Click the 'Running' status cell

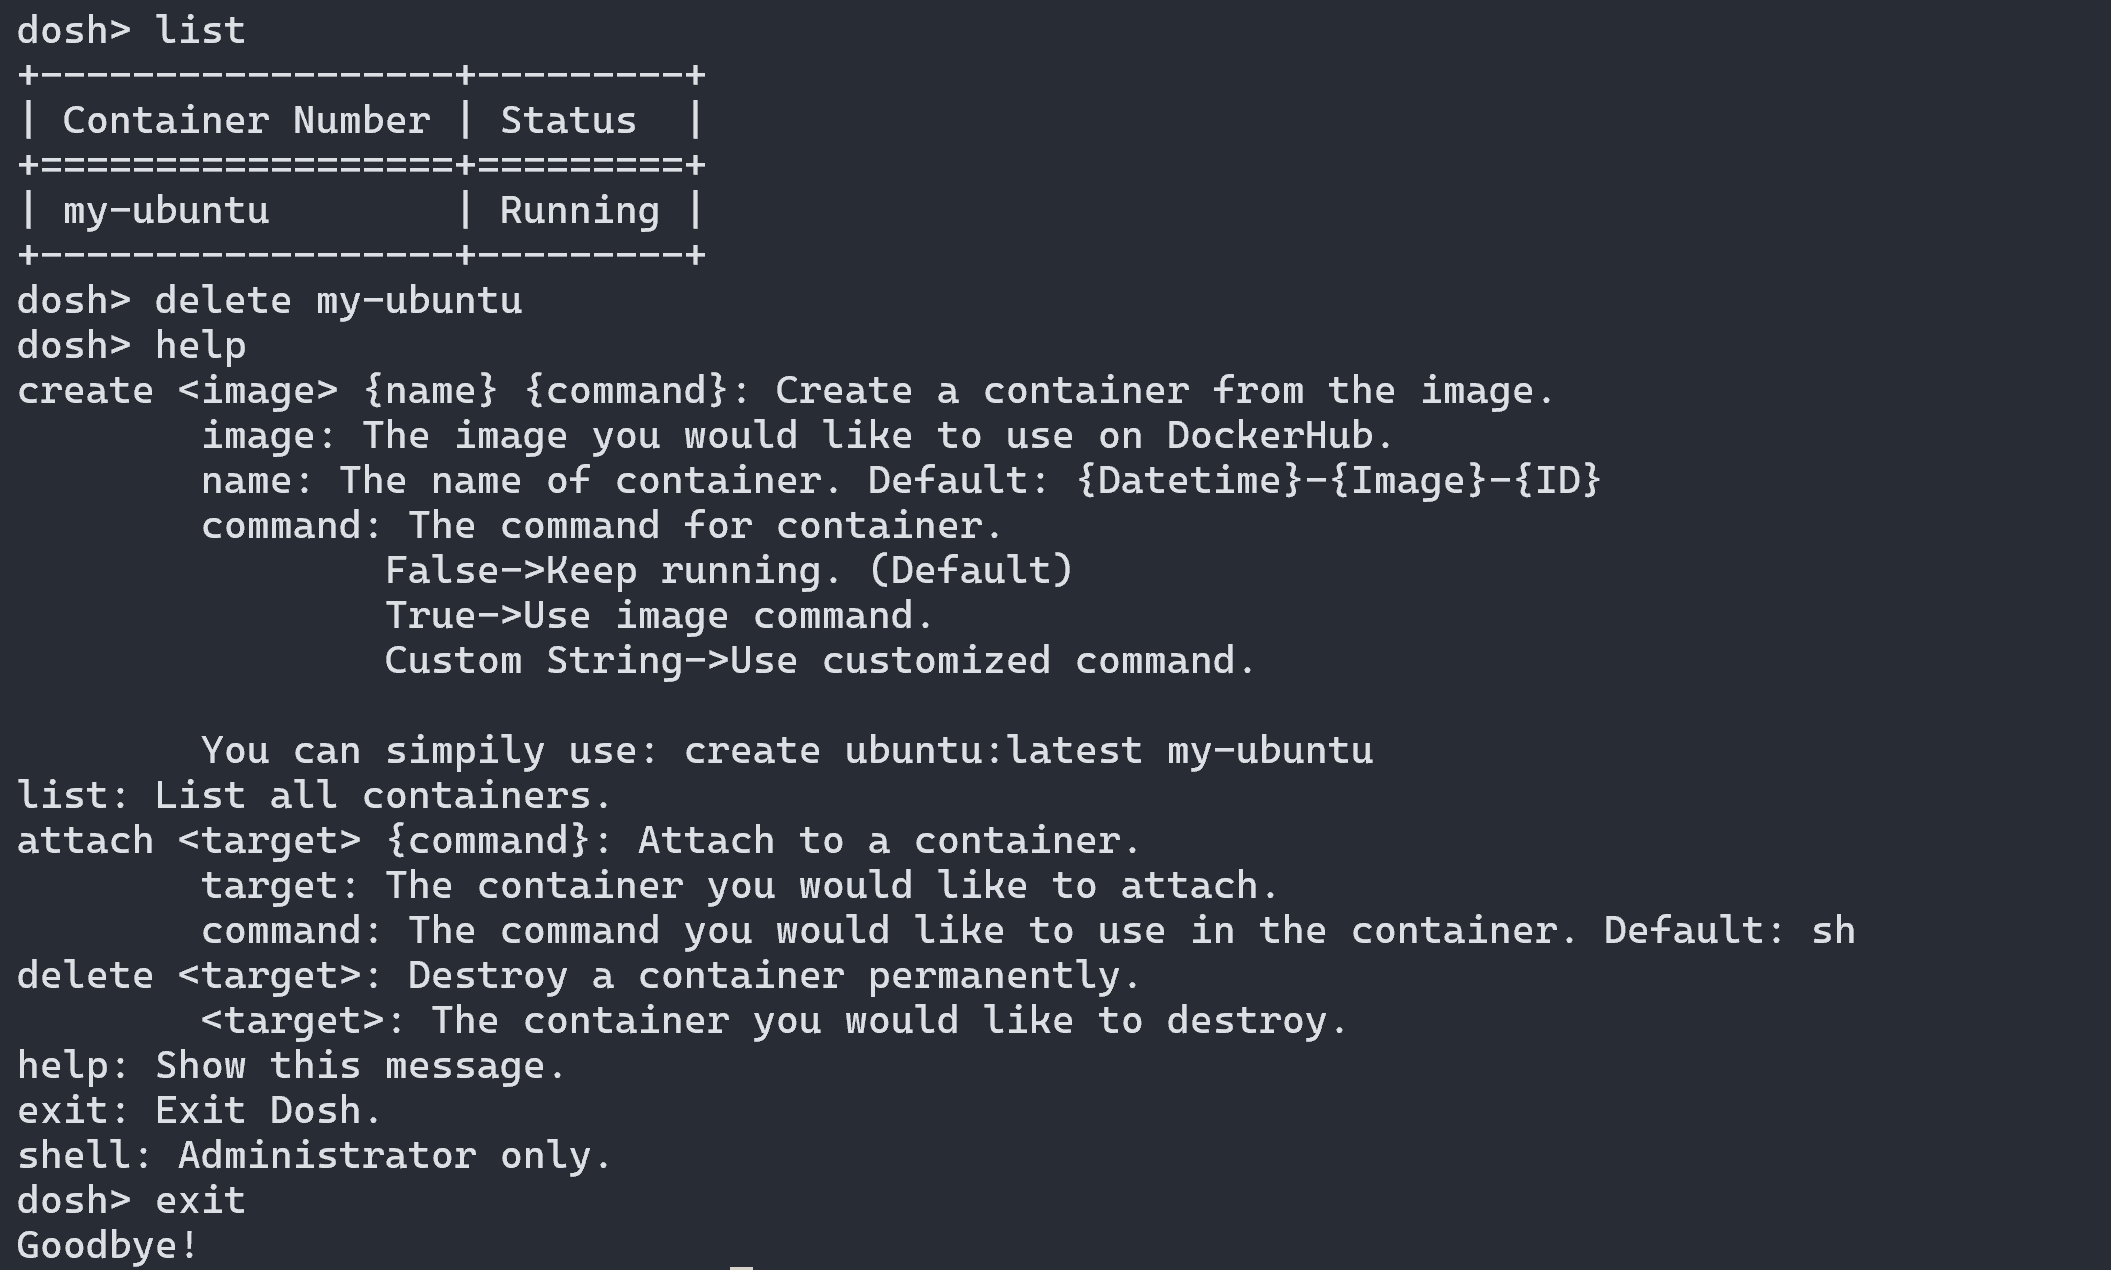pyautogui.click(x=579, y=211)
